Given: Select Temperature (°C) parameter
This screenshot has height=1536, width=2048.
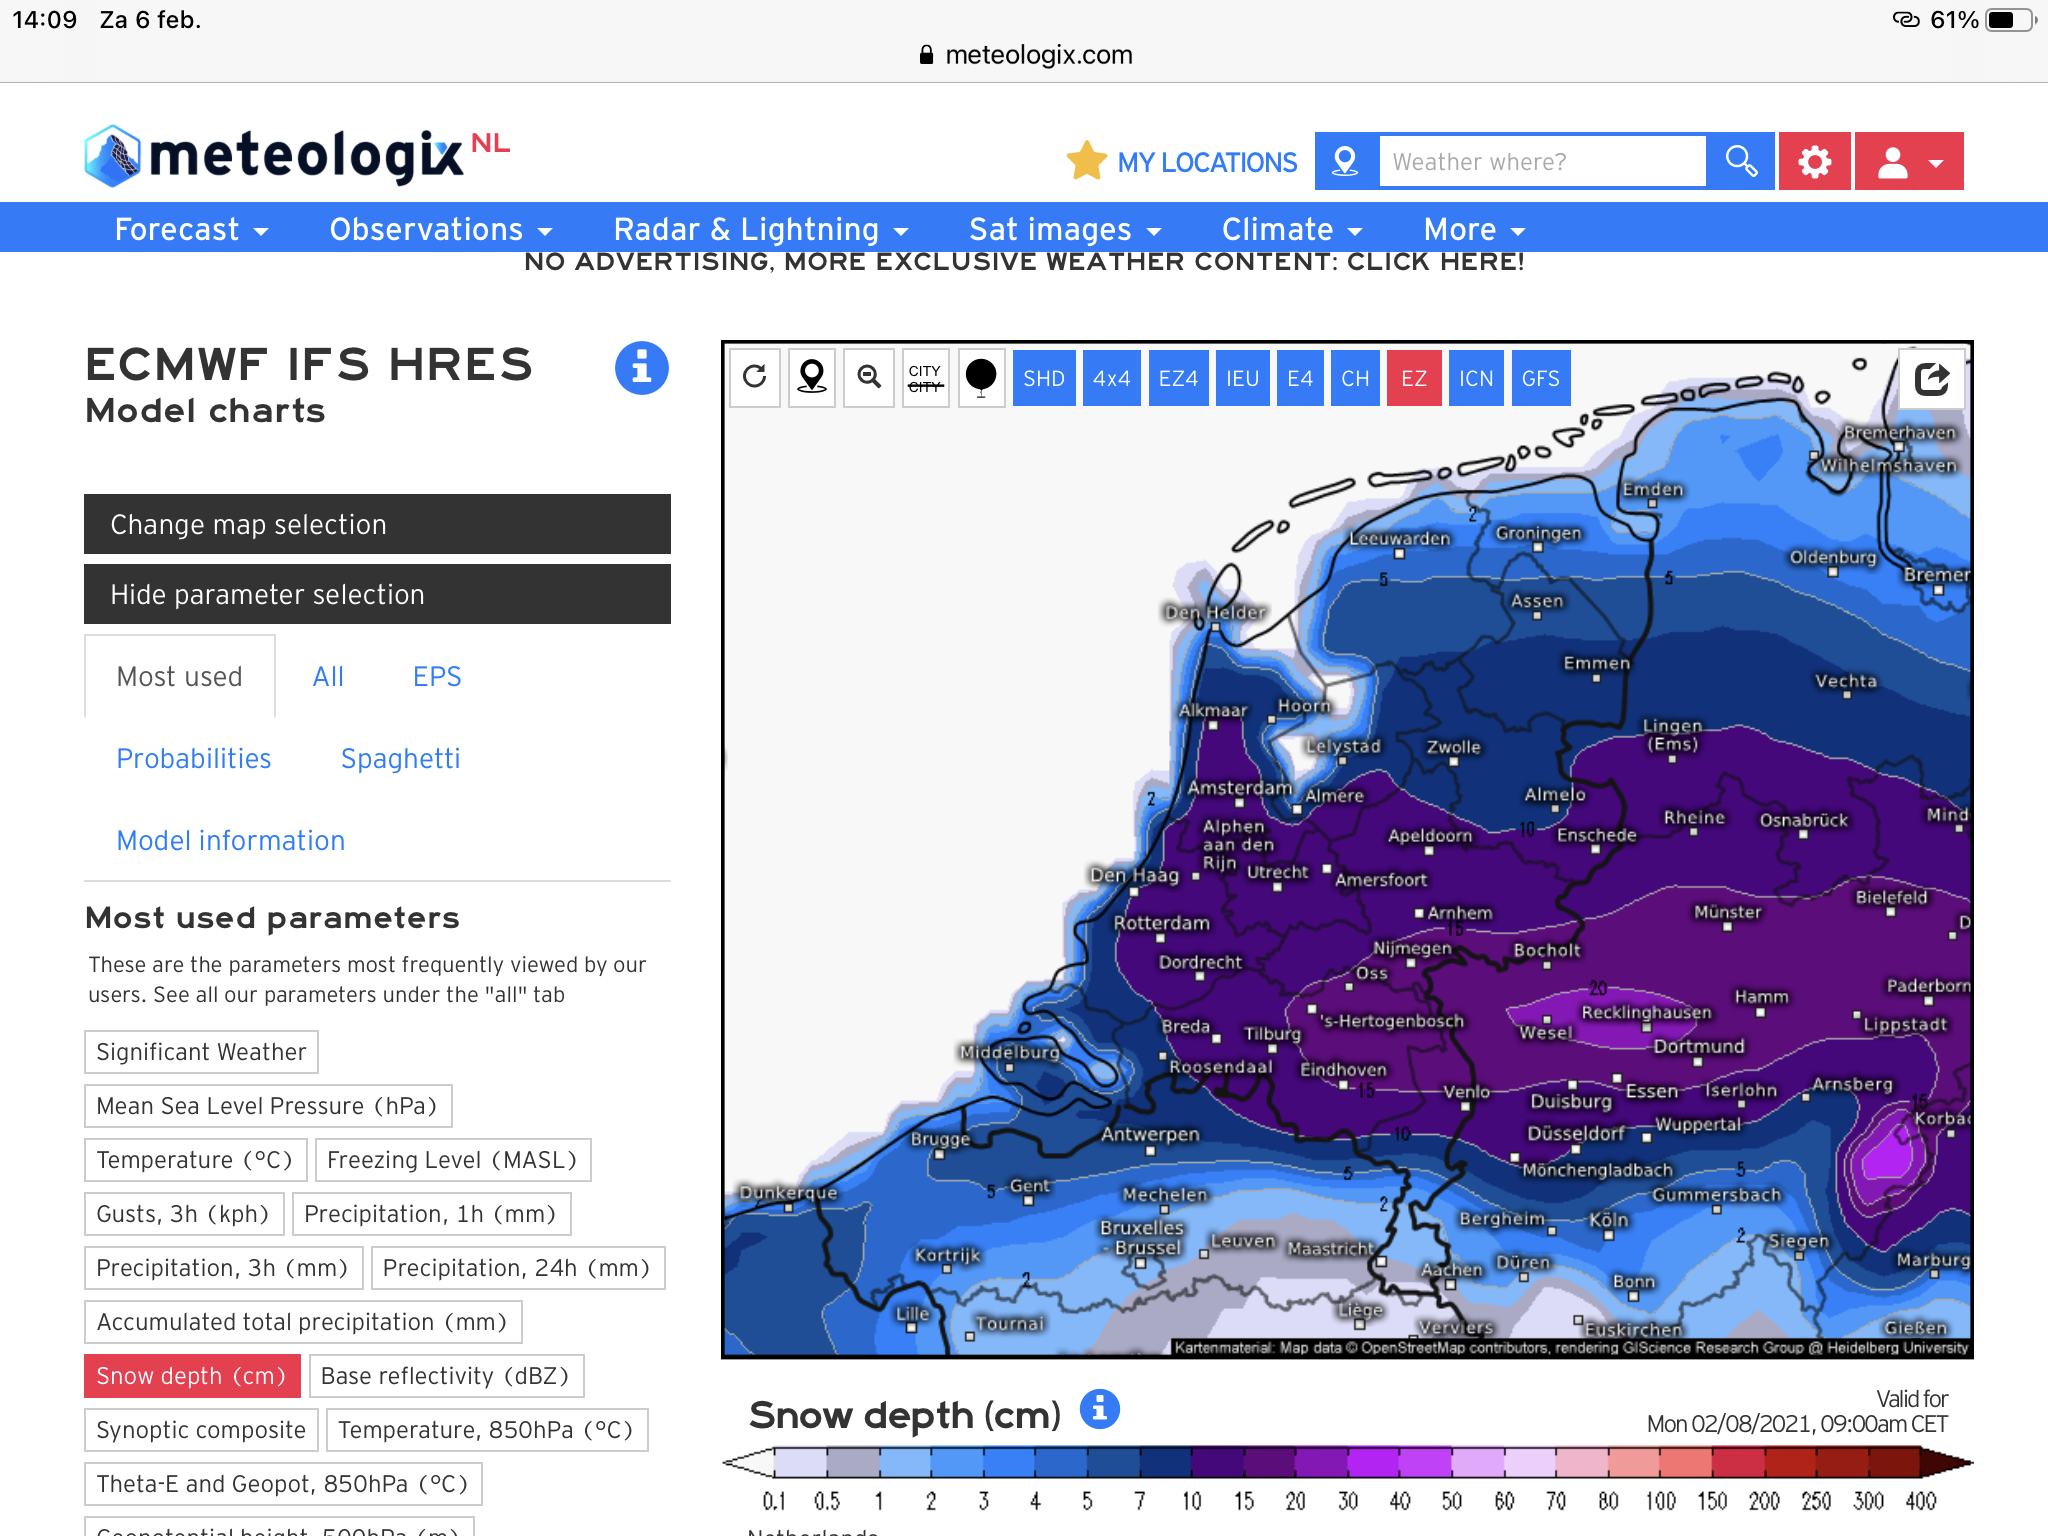Looking at the screenshot, I should pos(196,1160).
